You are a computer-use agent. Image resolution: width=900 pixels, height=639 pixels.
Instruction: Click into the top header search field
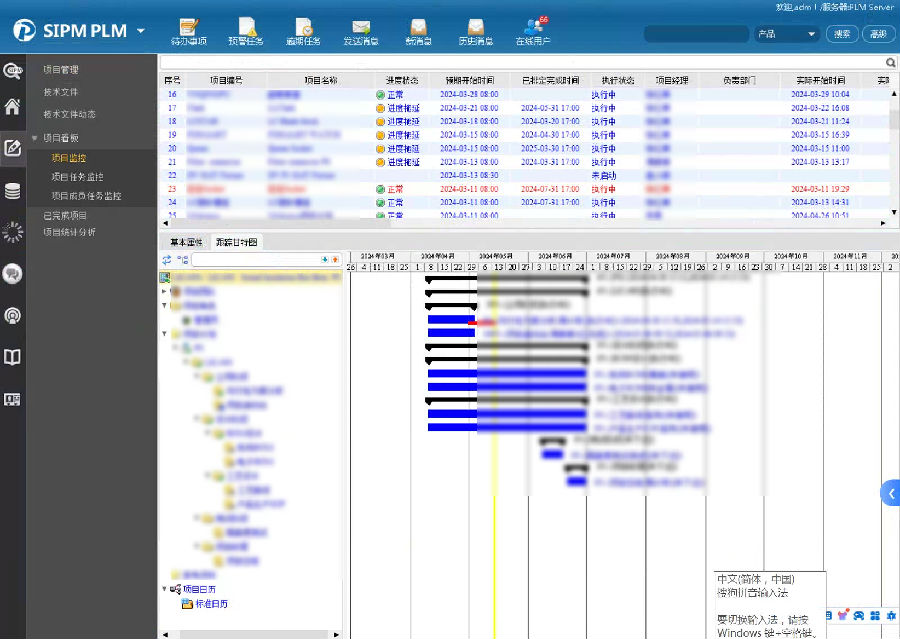(696, 34)
